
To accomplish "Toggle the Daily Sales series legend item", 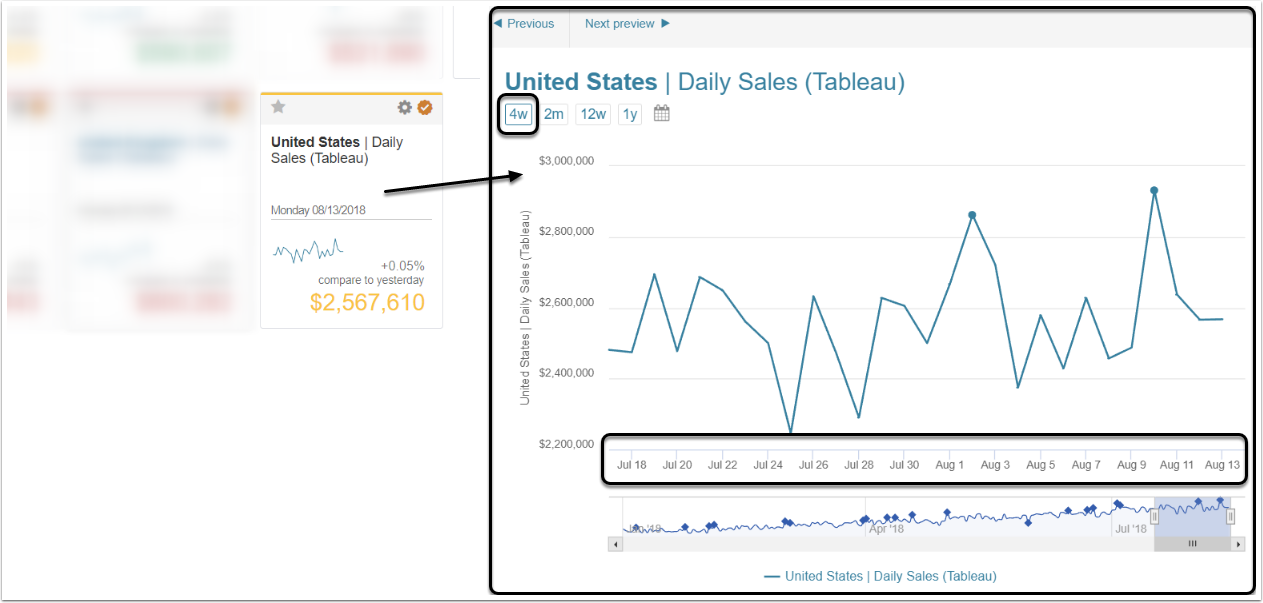I will pyautogui.click(x=880, y=576).
